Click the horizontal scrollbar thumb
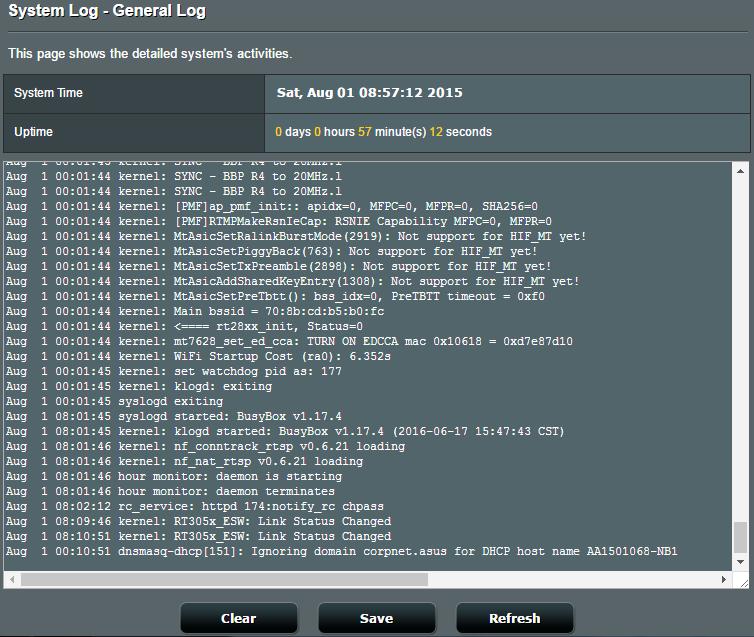The width and height of the screenshot is (754, 637). [224, 579]
